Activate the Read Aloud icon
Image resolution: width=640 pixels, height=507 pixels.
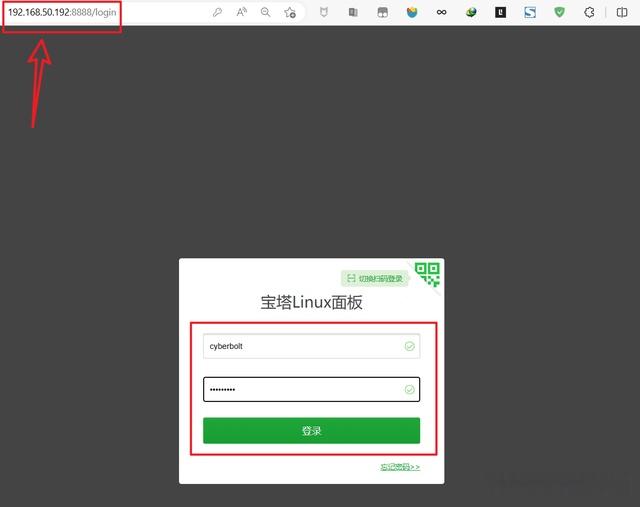tap(242, 12)
